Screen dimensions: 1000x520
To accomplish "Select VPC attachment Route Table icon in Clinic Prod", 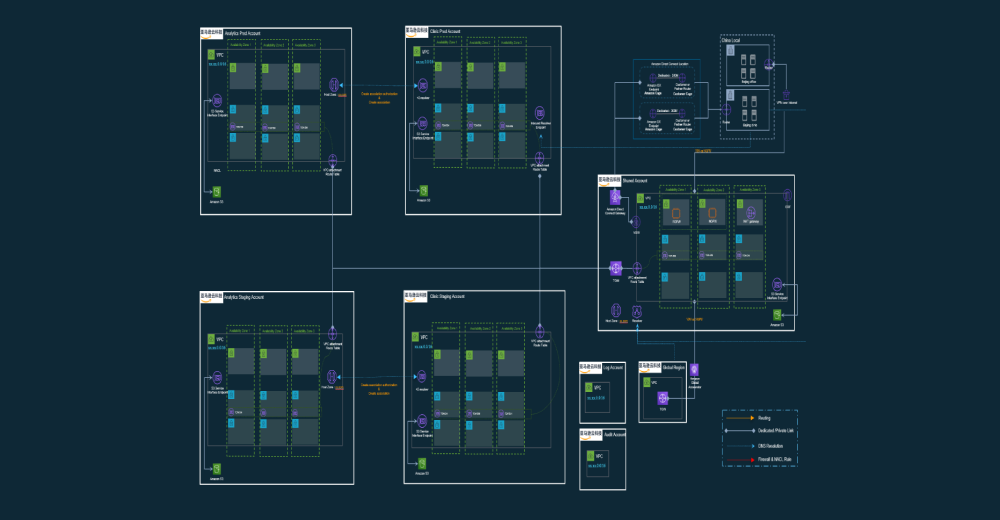I will (540, 157).
